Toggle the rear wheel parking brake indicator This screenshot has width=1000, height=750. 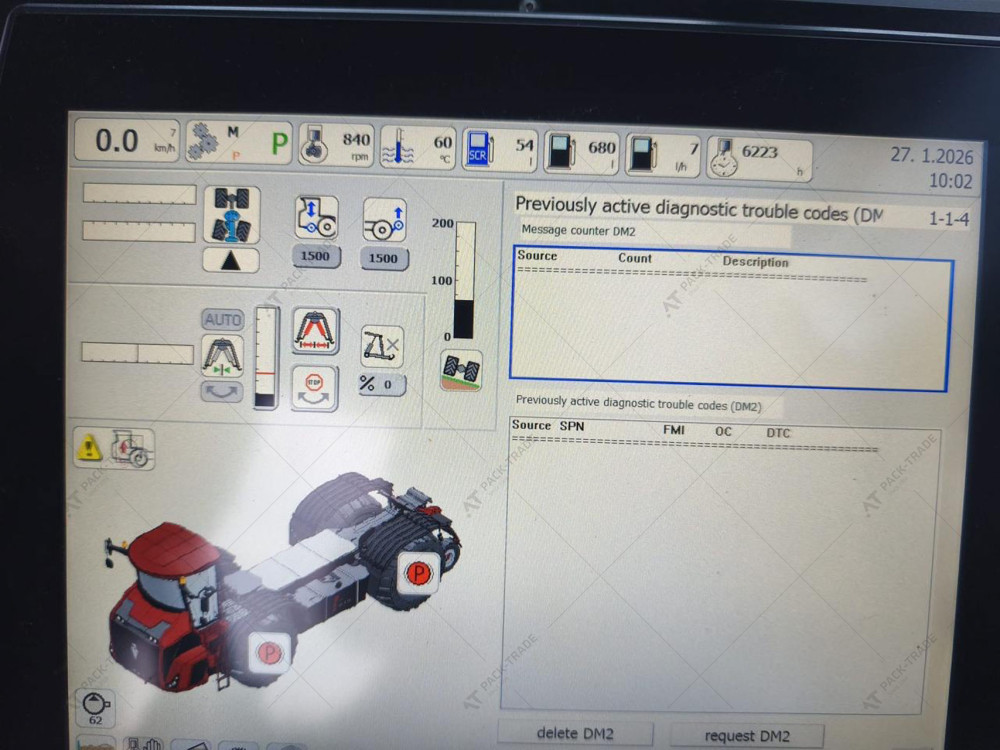[x=417, y=573]
